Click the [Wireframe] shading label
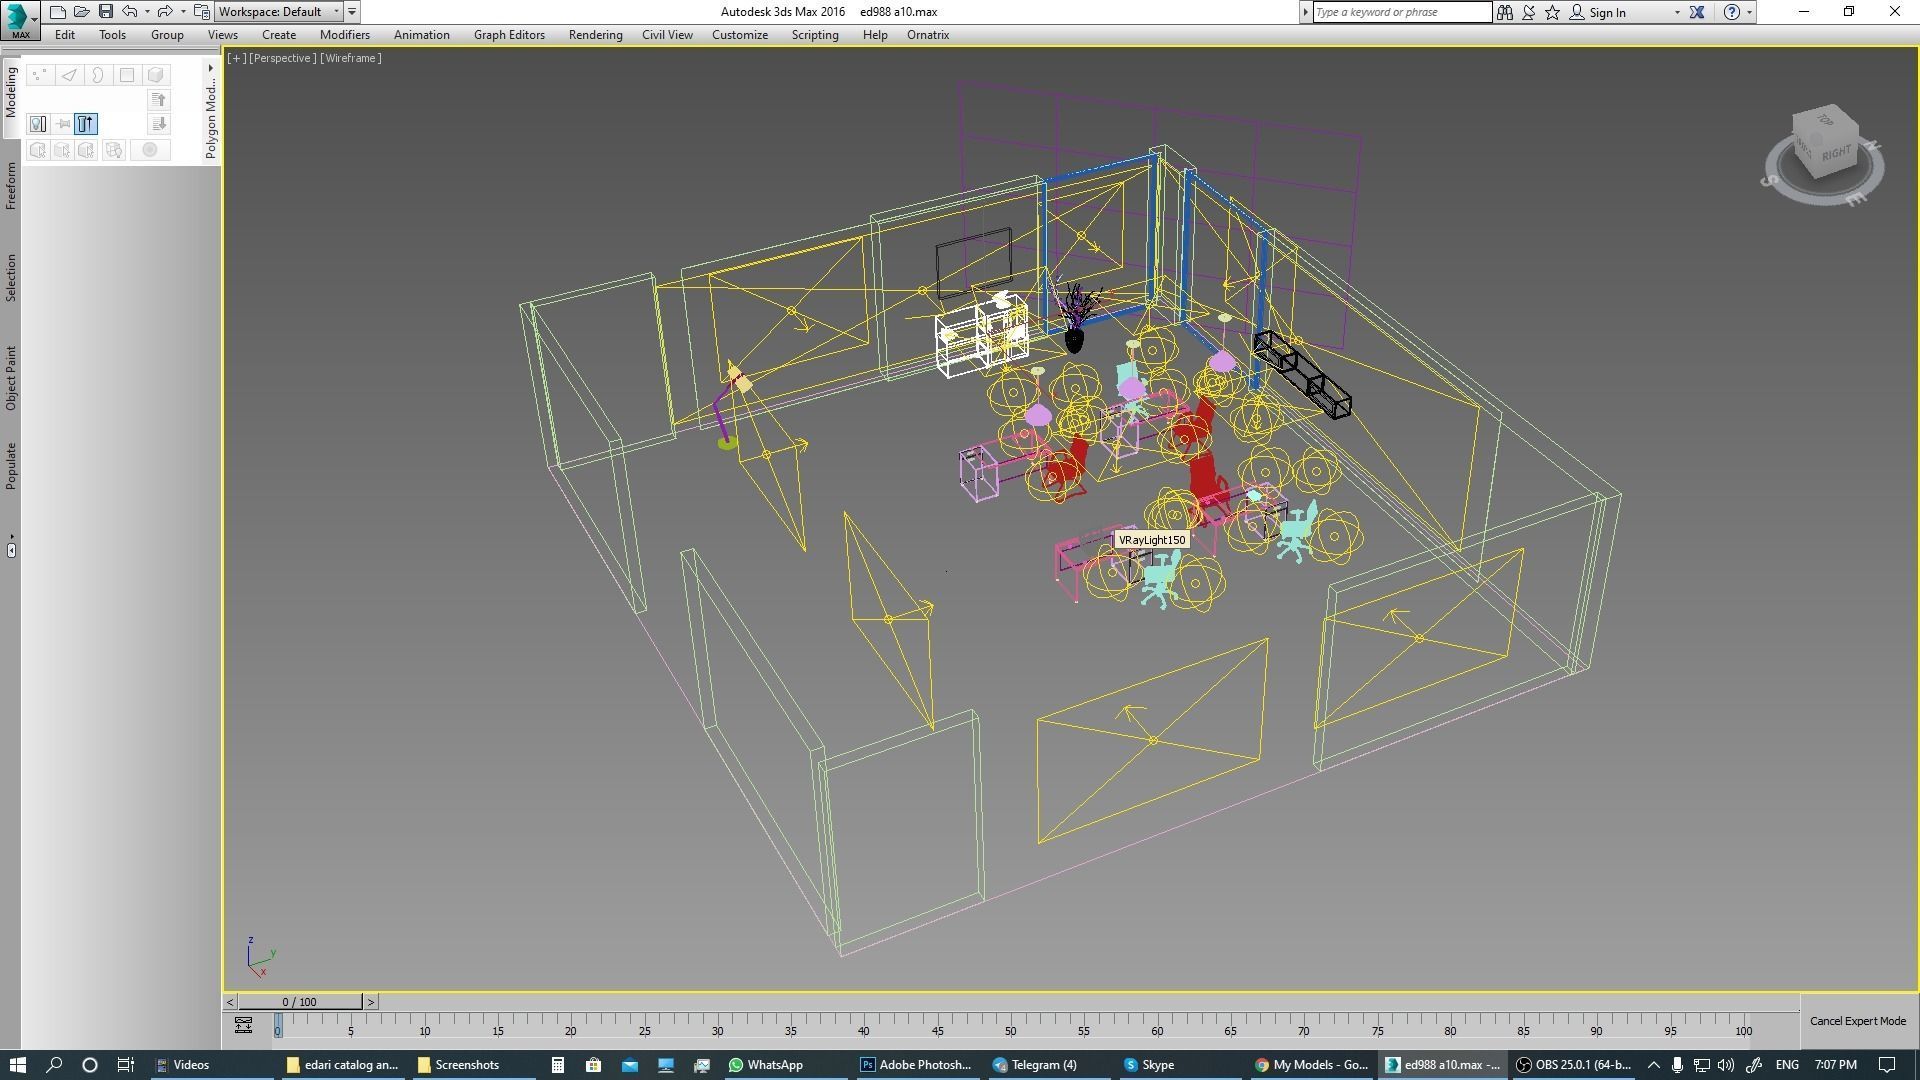Image resolution: width=1920 pixels, height=1080 pixels. [x=350, y=58]
